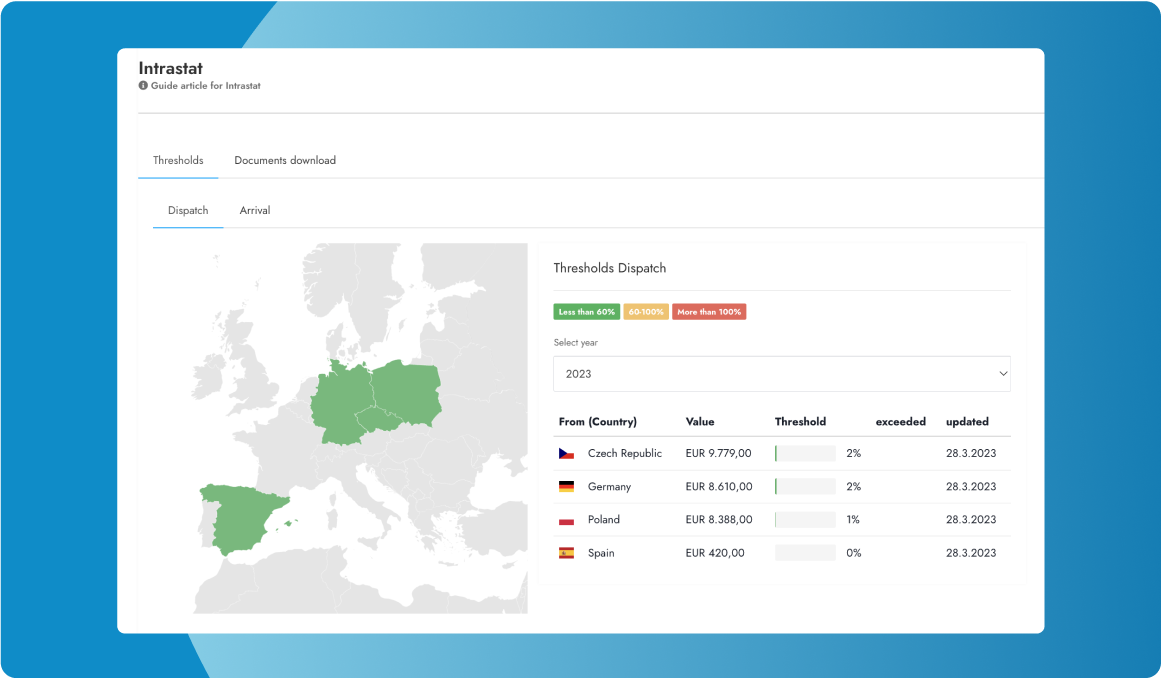Click Germany threshold progress bar

tap(806, 487)
